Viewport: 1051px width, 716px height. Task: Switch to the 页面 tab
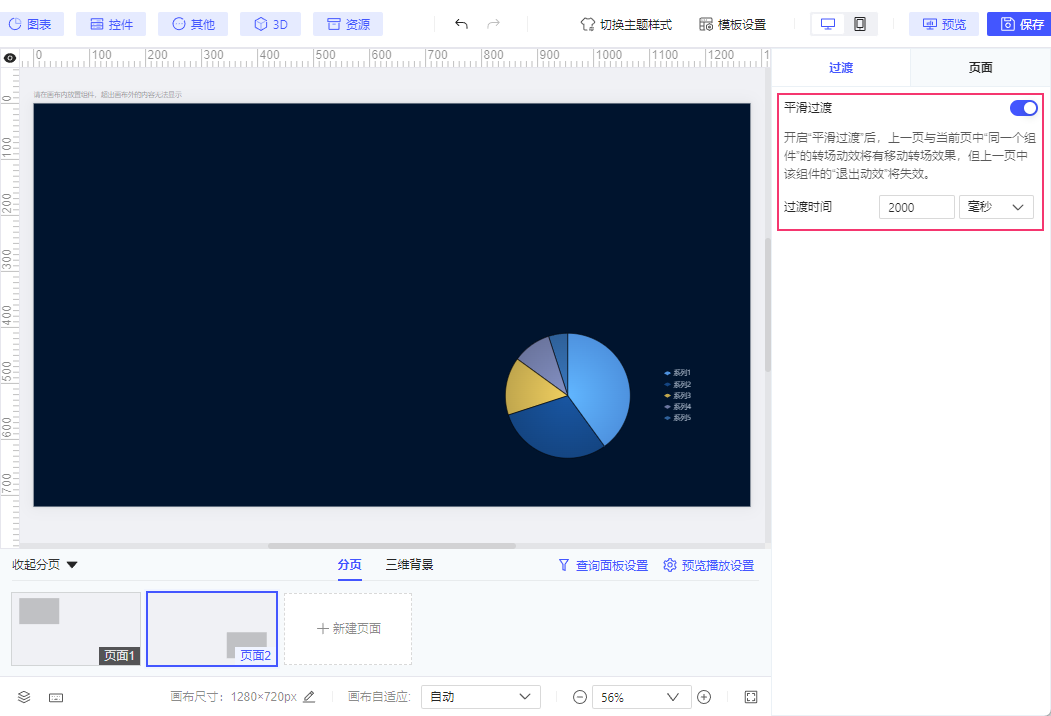click(980, 68)
